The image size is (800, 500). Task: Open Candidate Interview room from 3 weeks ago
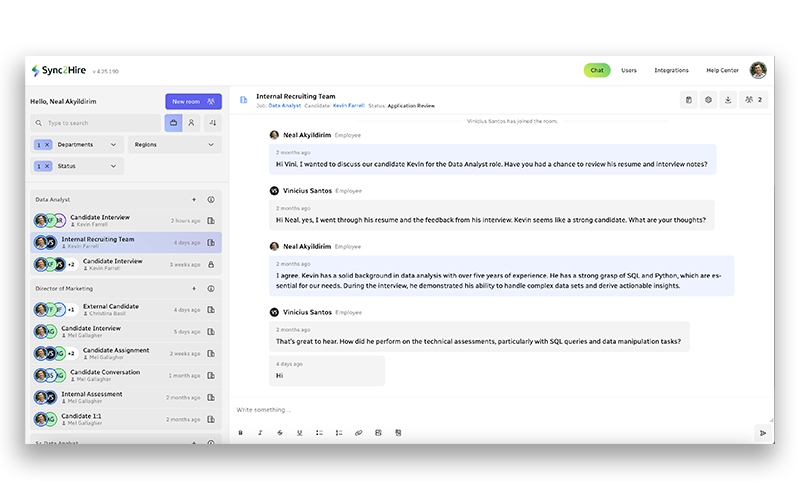pos(126,264)
